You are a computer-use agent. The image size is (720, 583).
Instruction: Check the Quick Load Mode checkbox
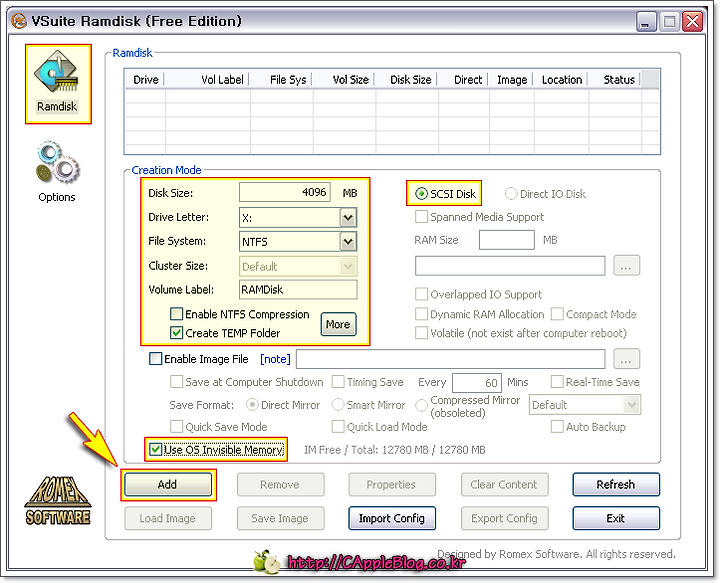(x=338, y=426)
